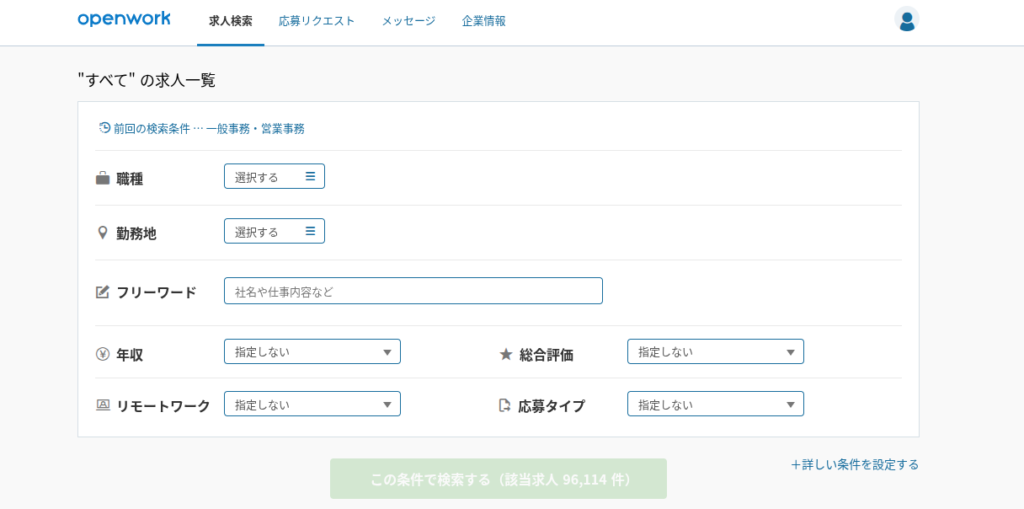Switch to the 応募リクエスト tab
The image size is (1024, 509).
click(x=317, y=21)
